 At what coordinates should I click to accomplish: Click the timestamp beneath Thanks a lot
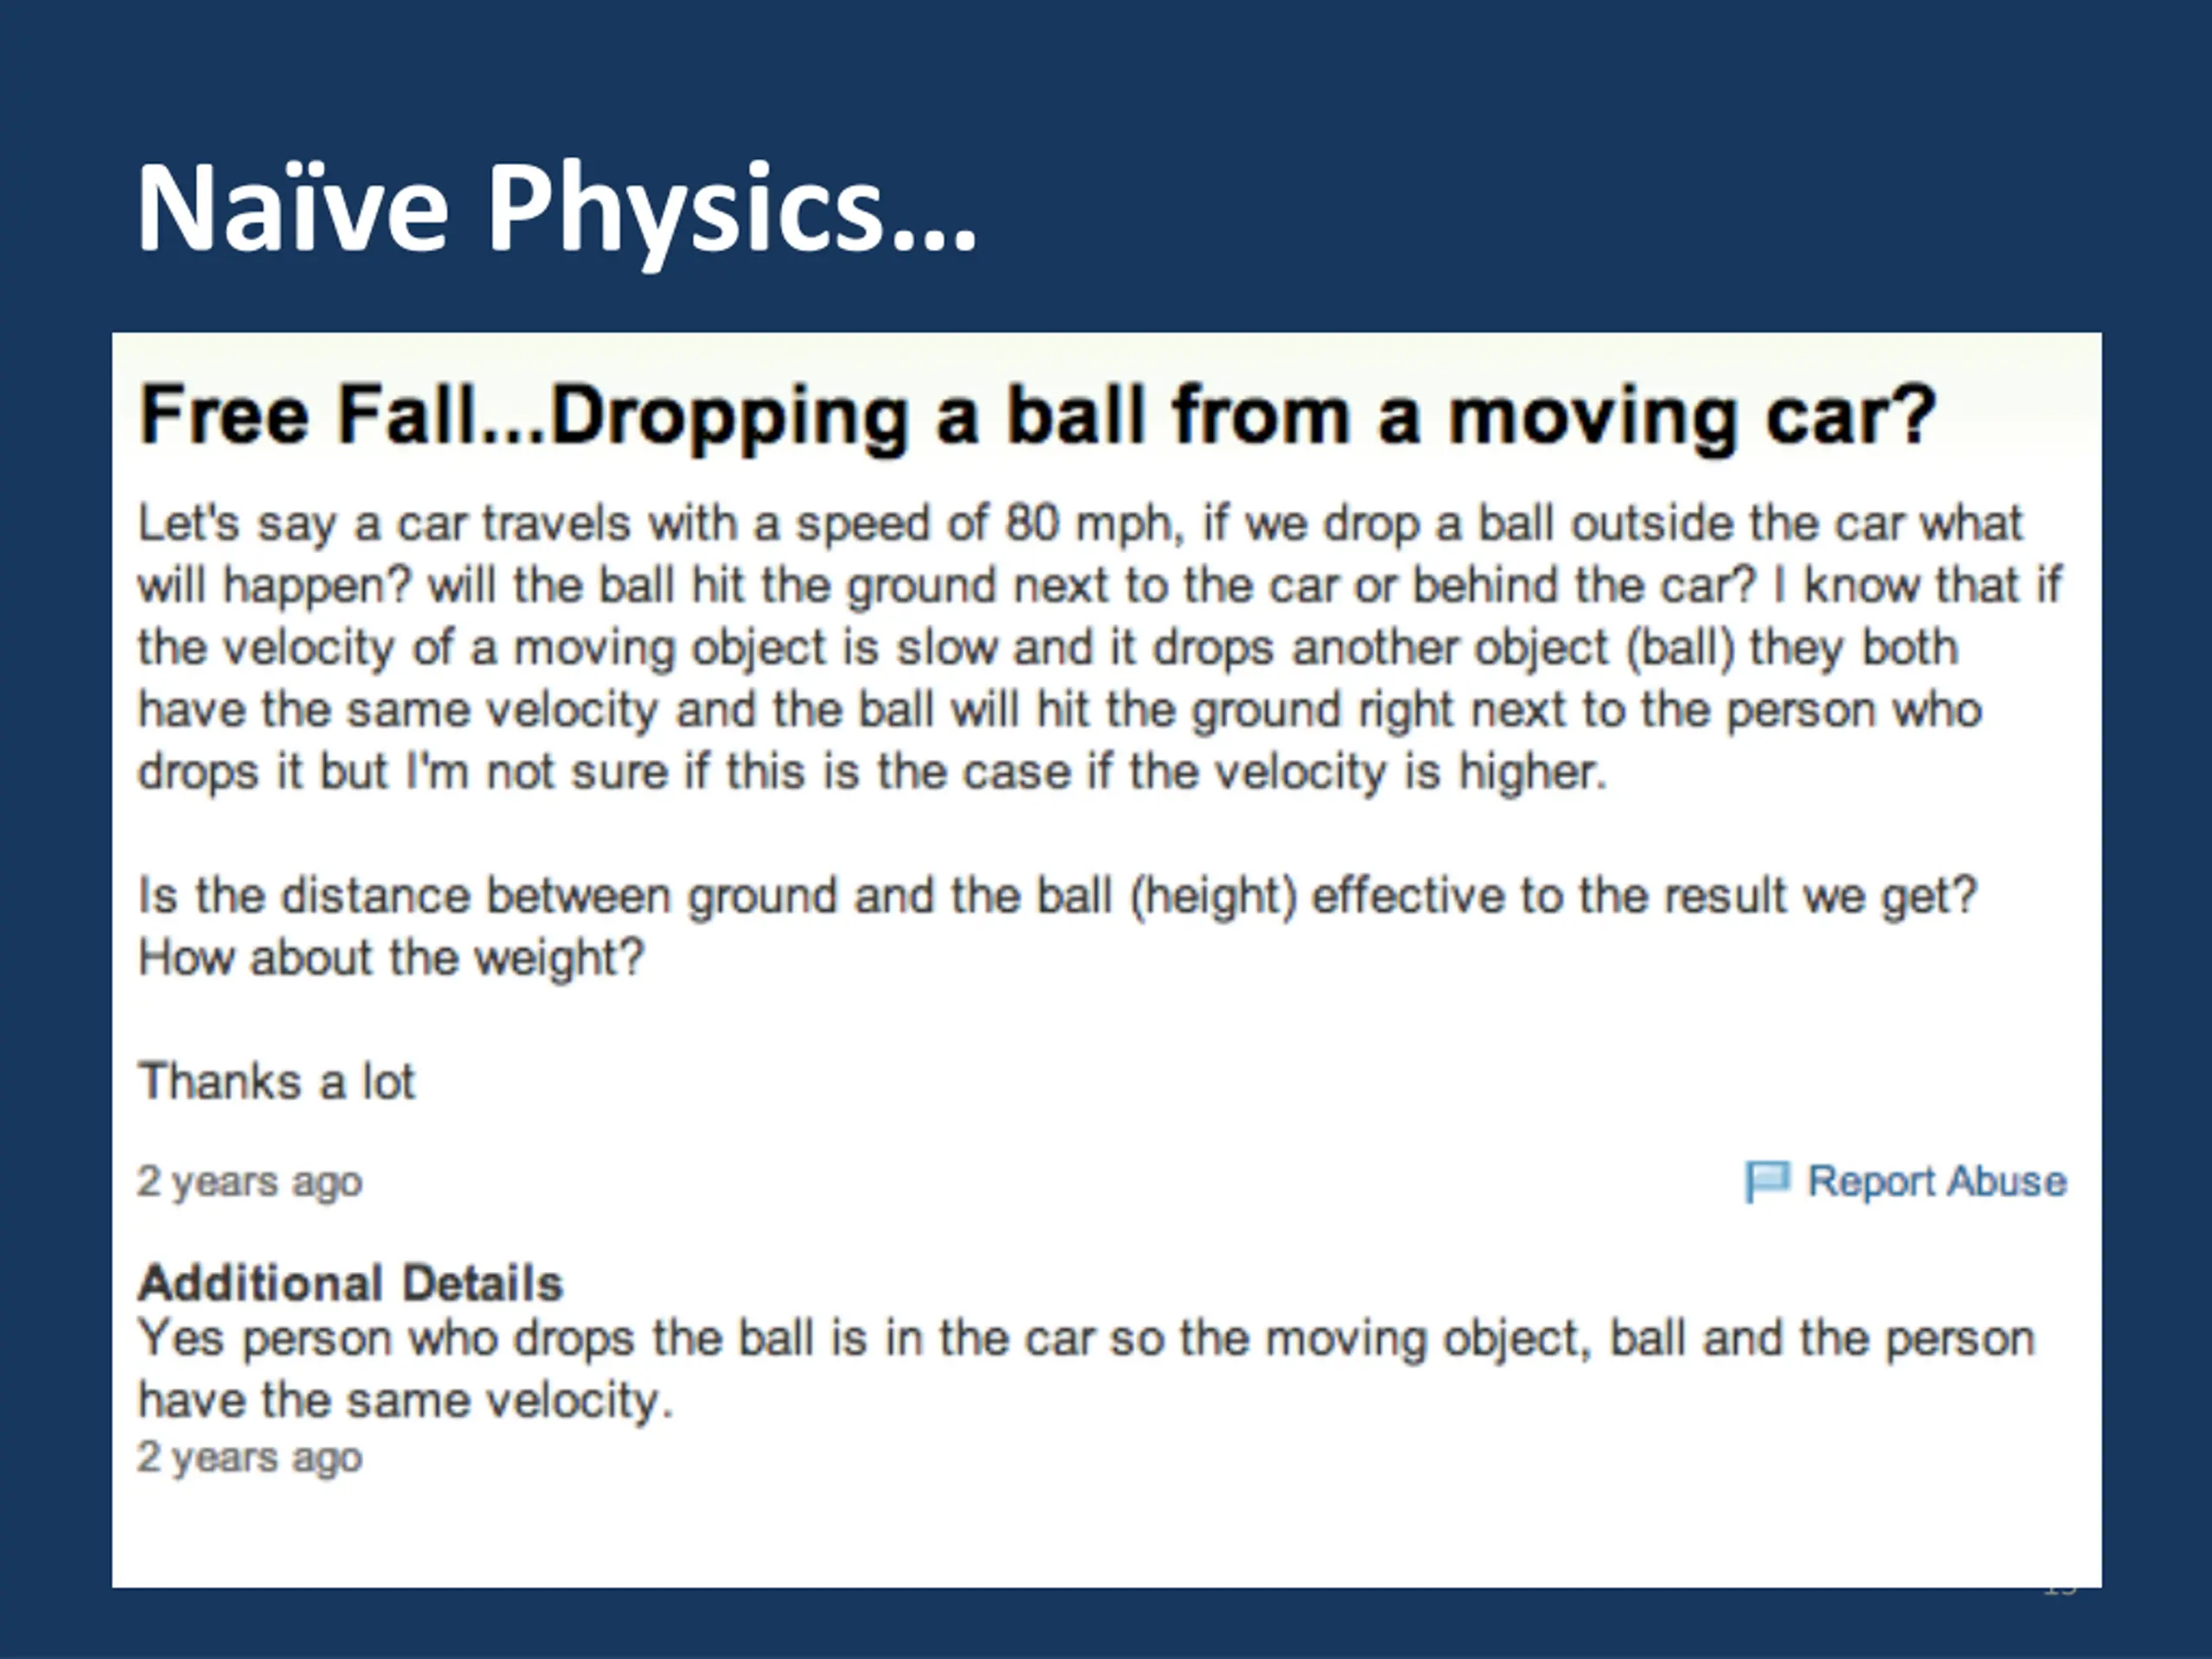249,1182
